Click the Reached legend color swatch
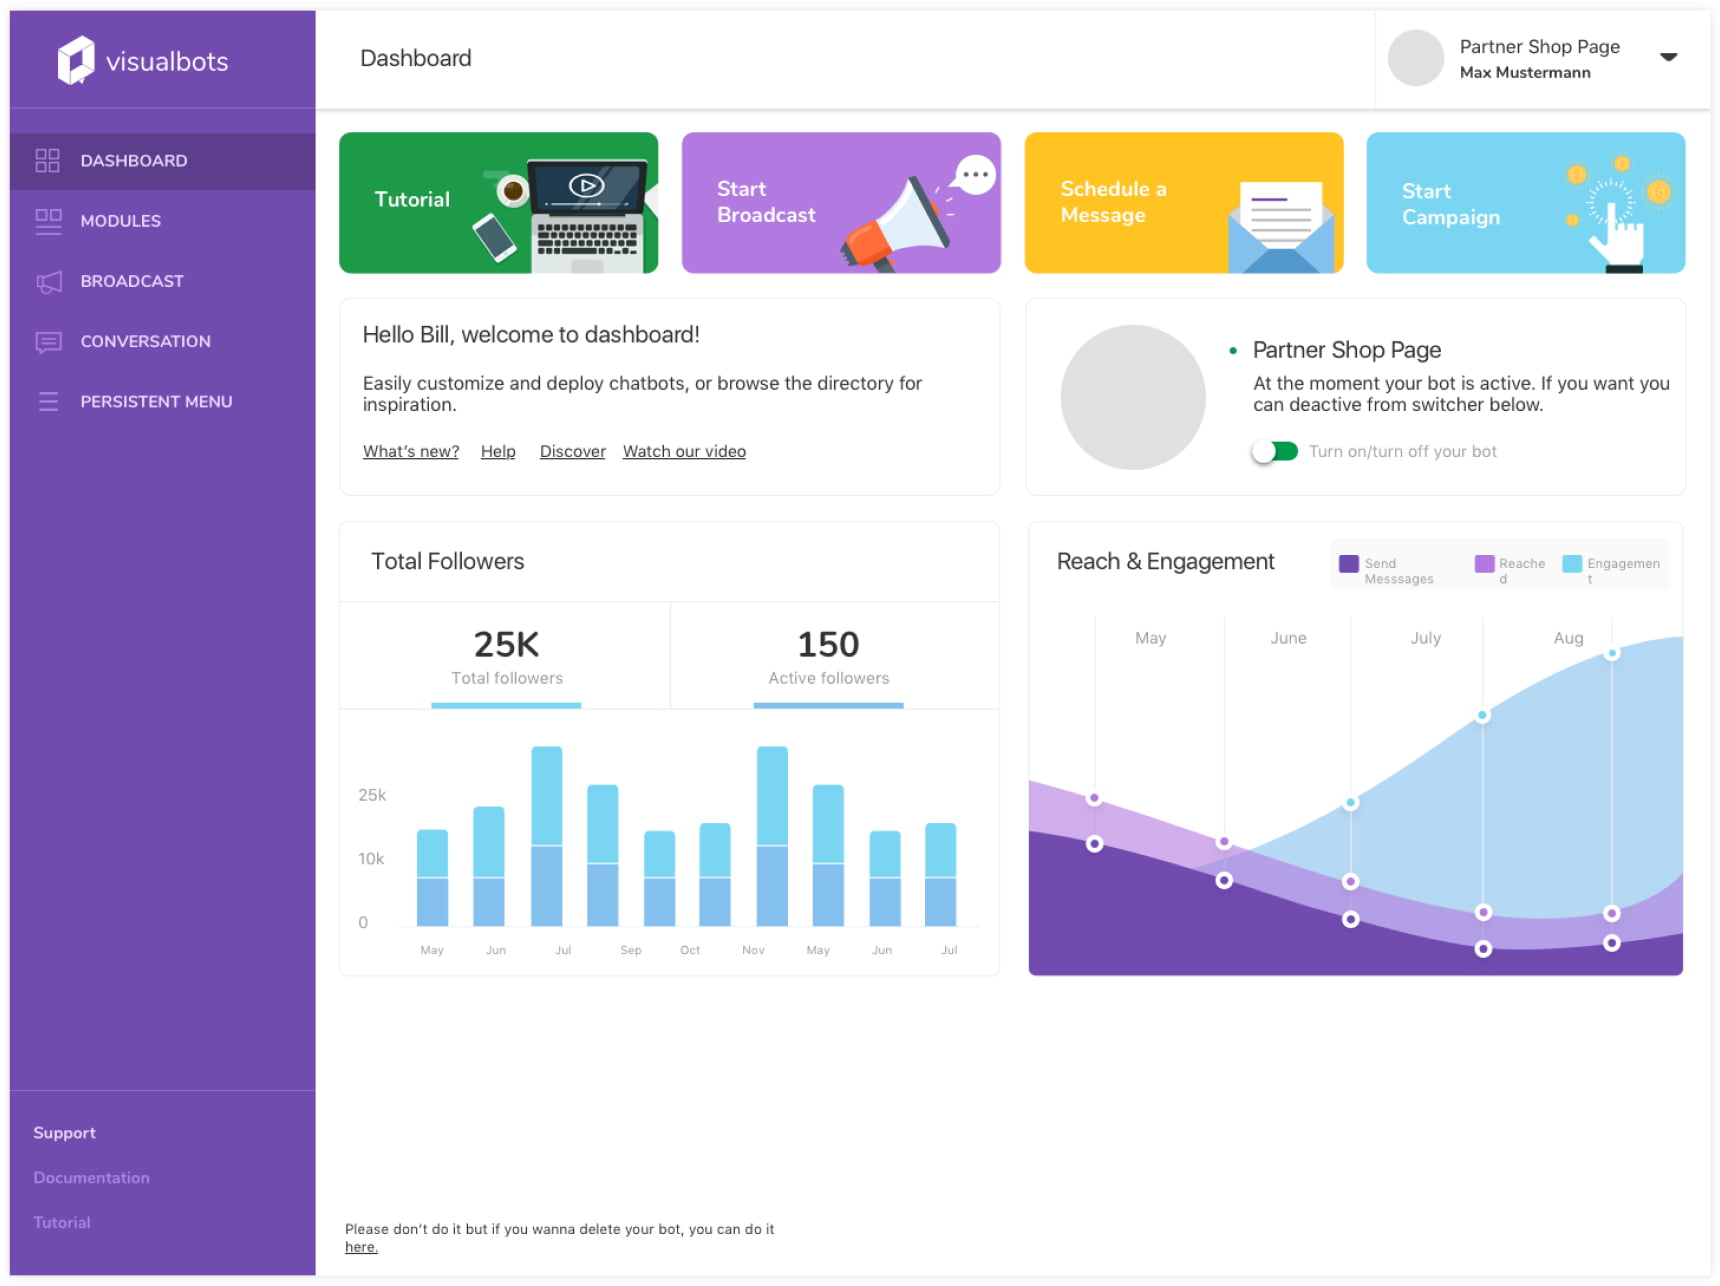The image size is (1720, 1286). pyautogui.click(x=1484, y=564)
